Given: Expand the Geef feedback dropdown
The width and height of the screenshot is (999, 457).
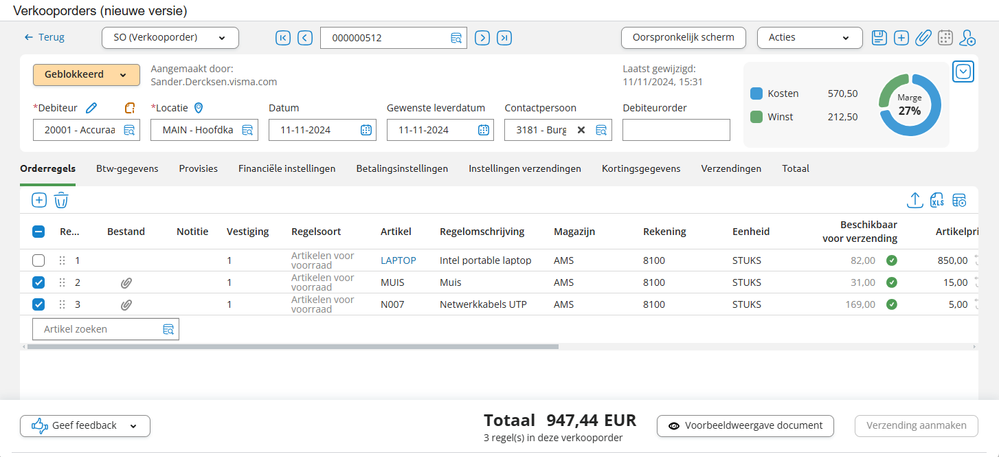Looking at the screenshot, I should pyautogui.click(x=85, y=426).
